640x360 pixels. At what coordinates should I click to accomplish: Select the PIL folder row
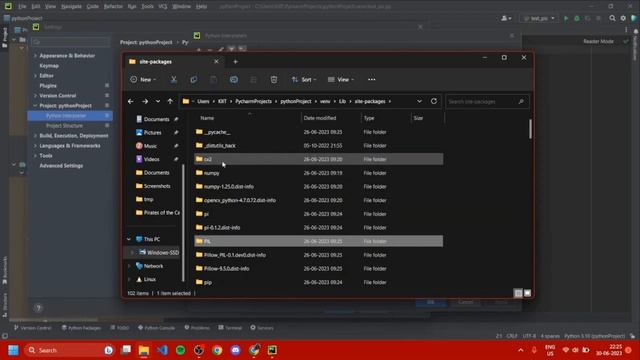pyautogui.click(x=318, y=241)
